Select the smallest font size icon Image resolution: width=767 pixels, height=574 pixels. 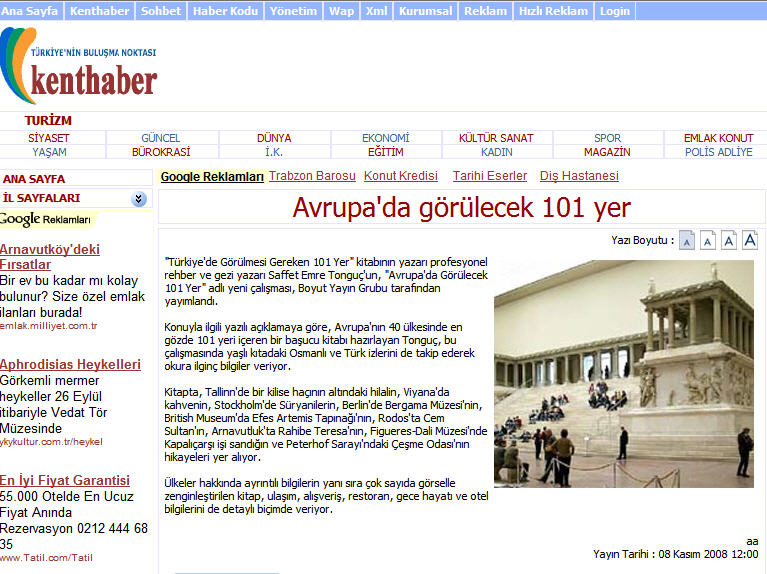[x=686, y=240]
